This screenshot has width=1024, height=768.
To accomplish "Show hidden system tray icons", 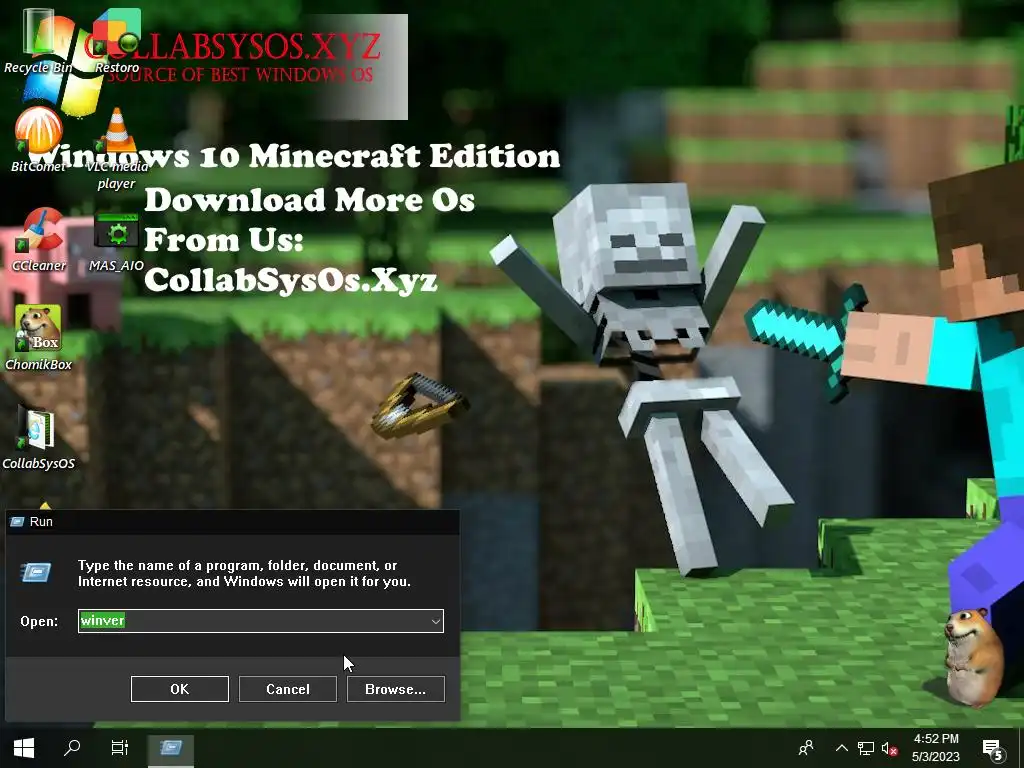I will point(841,748).
